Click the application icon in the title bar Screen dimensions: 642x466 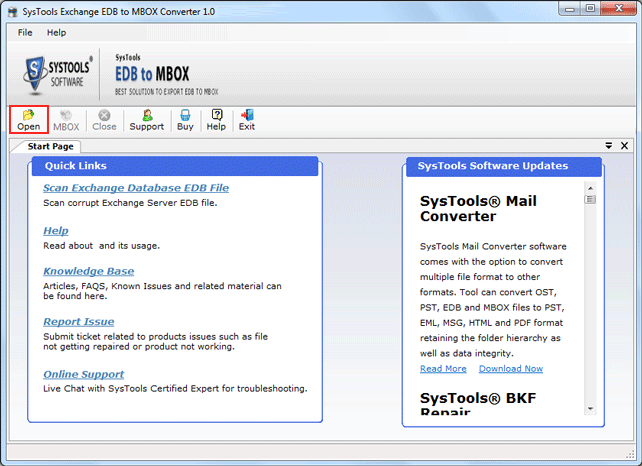pos(13,11)
